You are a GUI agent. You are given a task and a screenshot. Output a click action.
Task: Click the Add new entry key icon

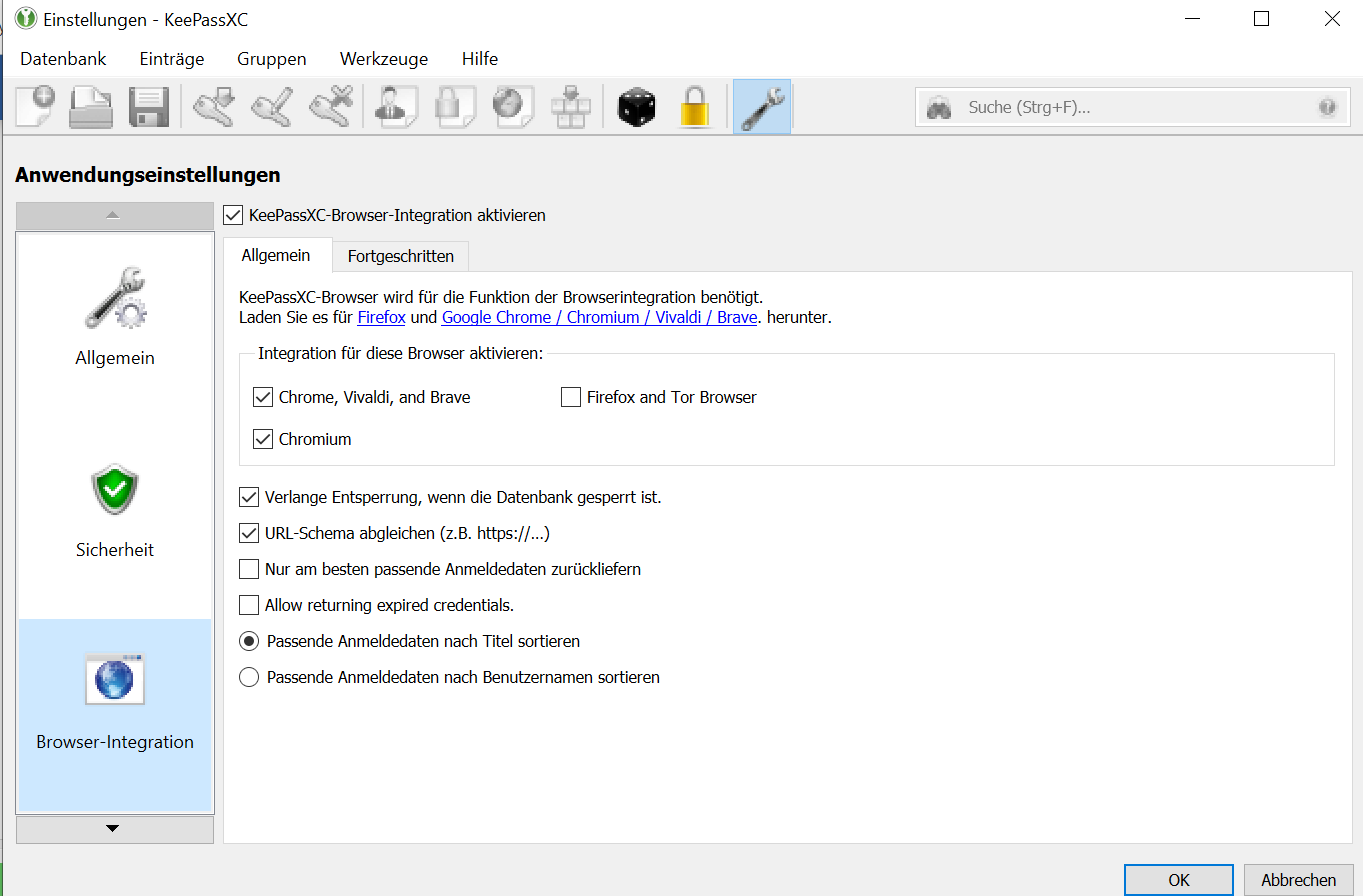point(214,106)
